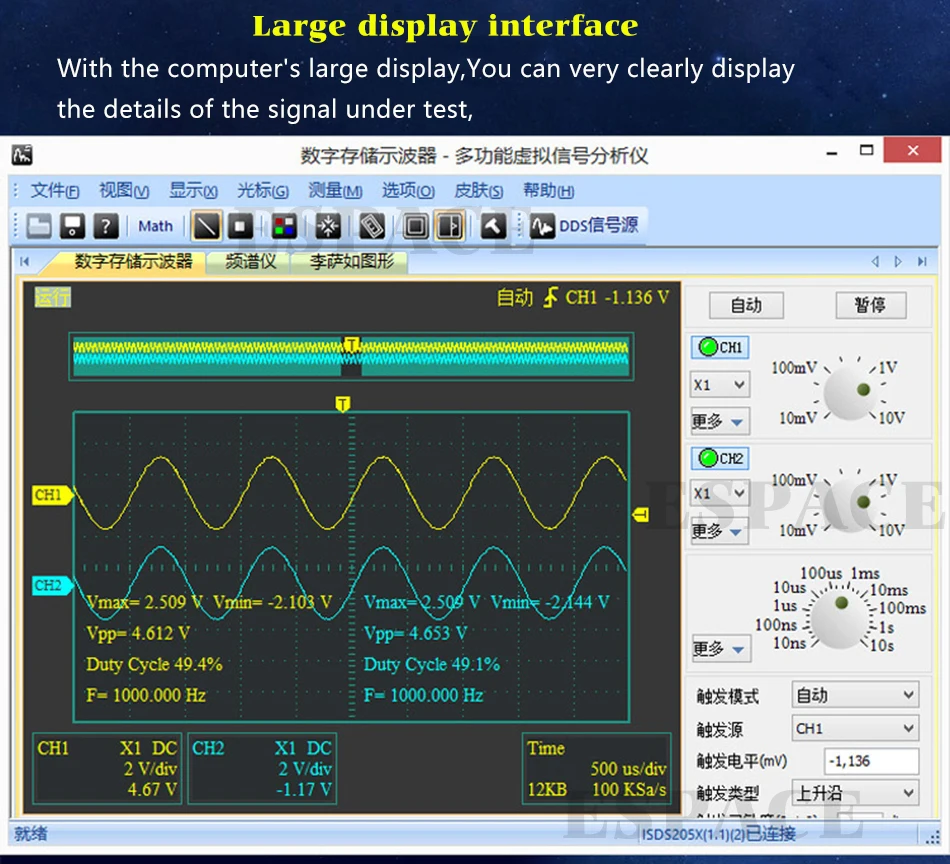Click the save floppy disk icon

click(72, 226)
